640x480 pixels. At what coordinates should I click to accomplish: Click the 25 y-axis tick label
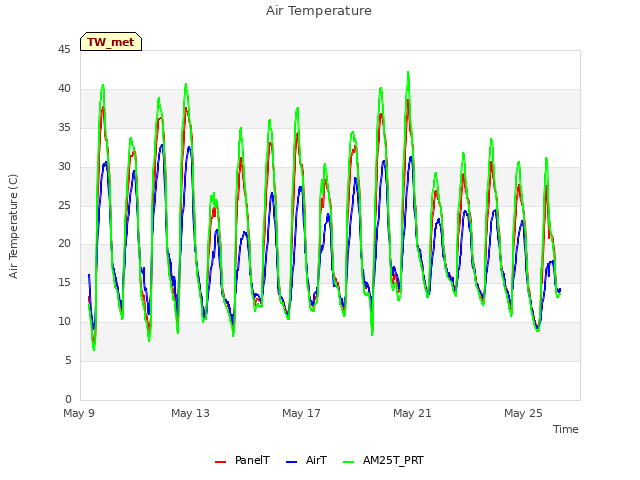(64, 205)
